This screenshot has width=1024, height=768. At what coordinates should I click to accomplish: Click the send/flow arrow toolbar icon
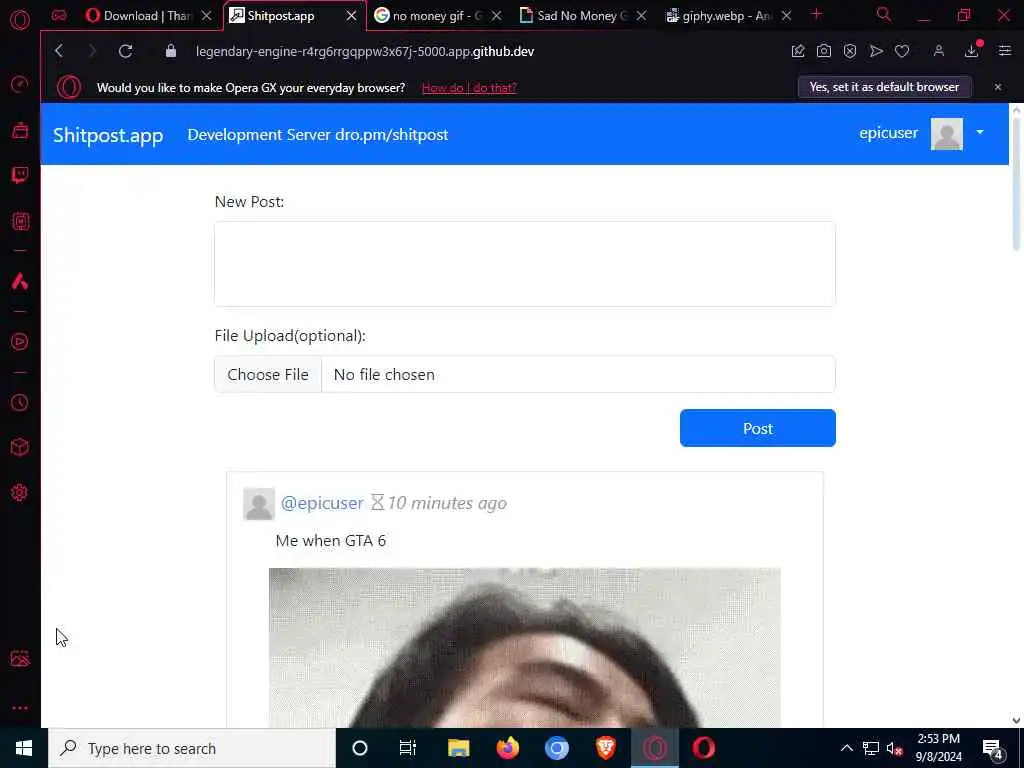[876, 51]
